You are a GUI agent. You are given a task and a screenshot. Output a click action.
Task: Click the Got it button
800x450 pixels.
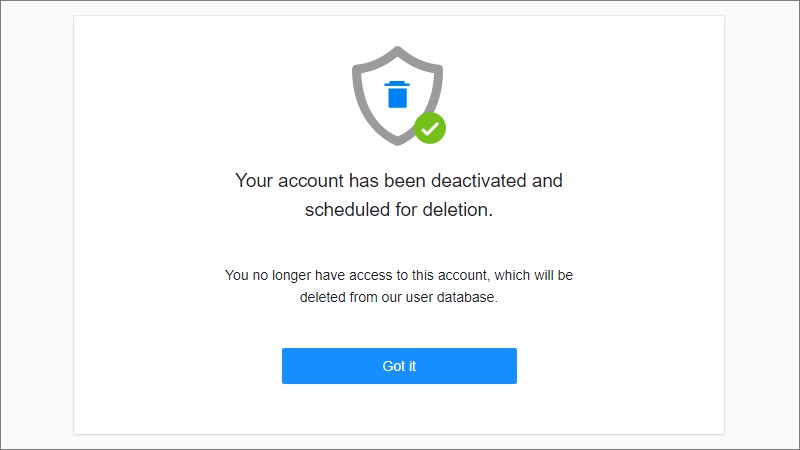pyautogui.click(x=399, y=366)
